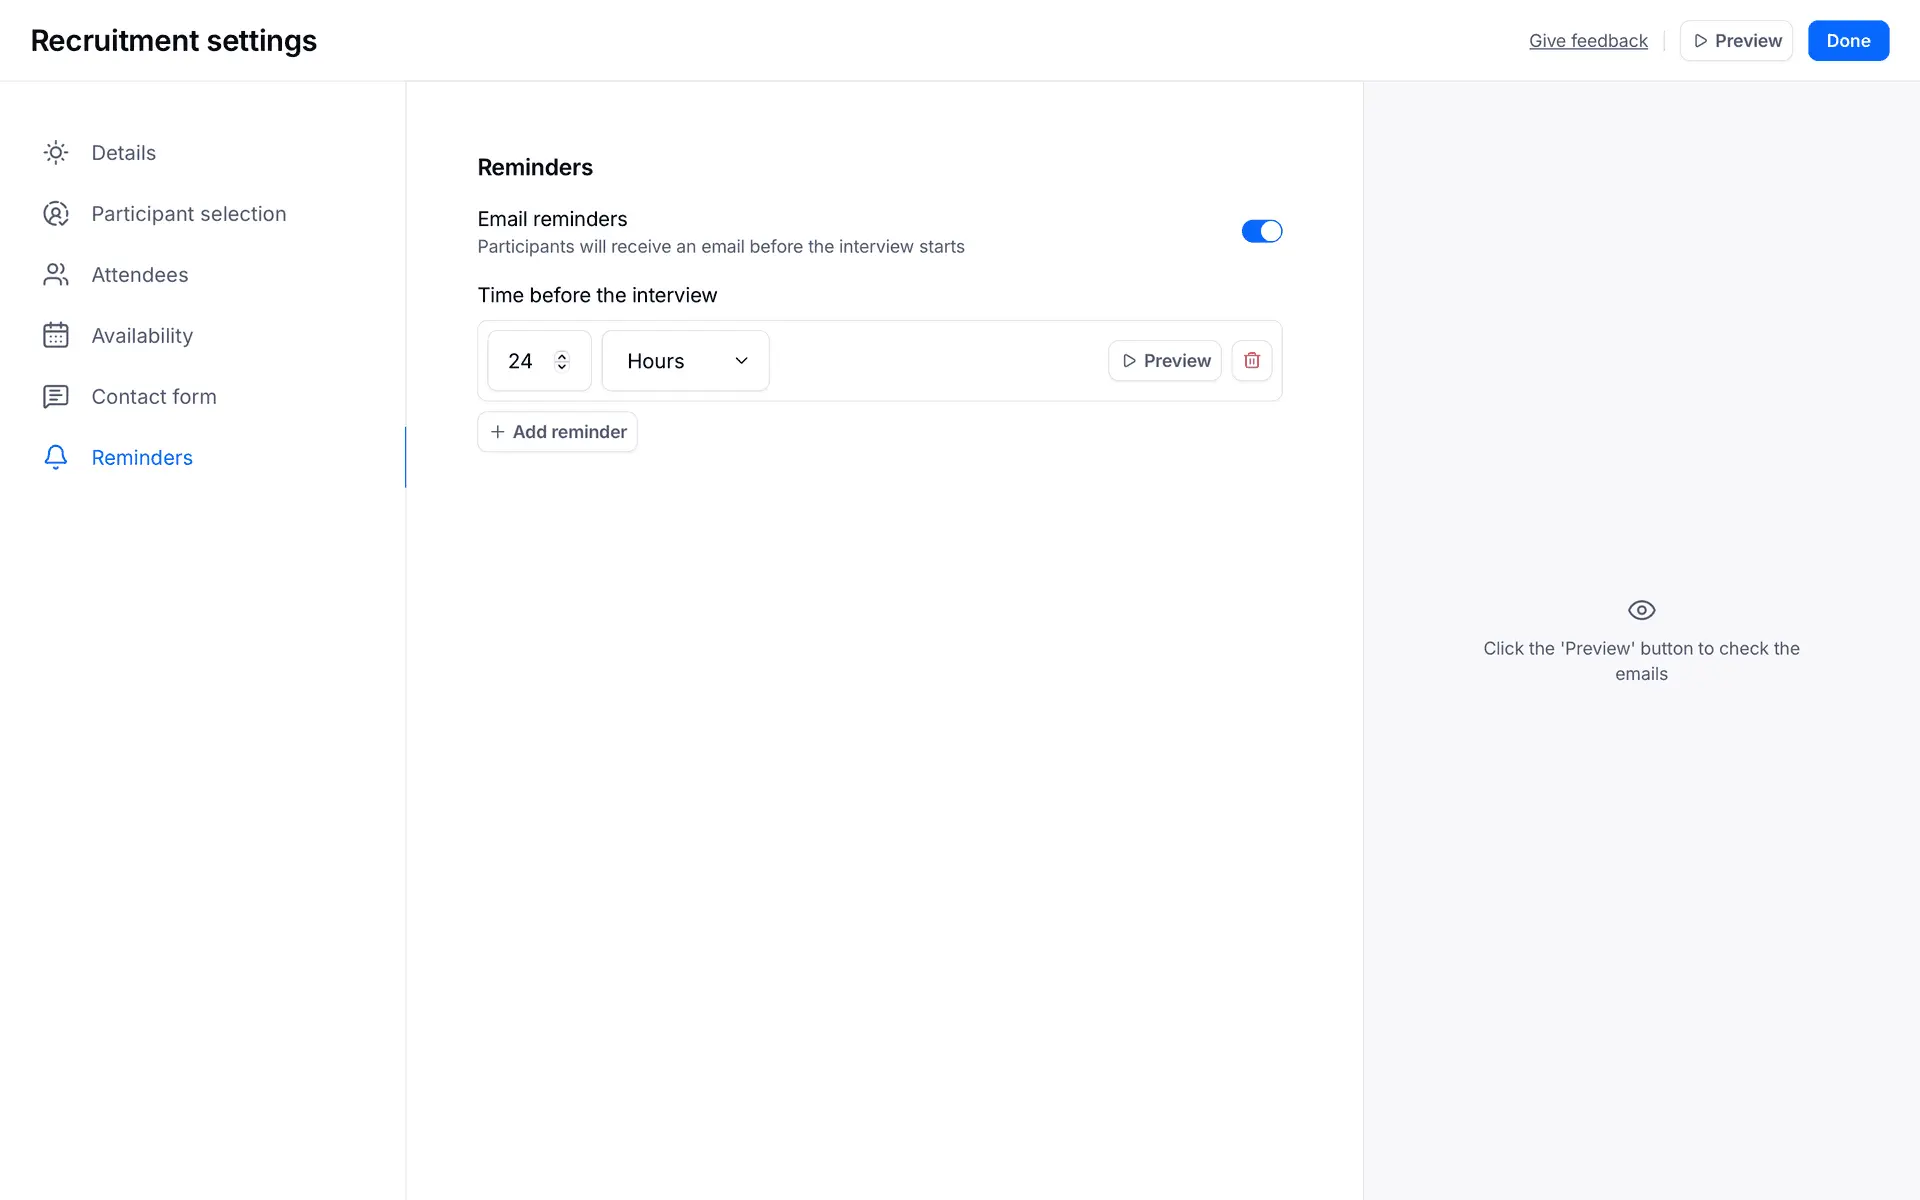Click into the 24 time input field
The image size is (1920, 1200).
[521, 361]
